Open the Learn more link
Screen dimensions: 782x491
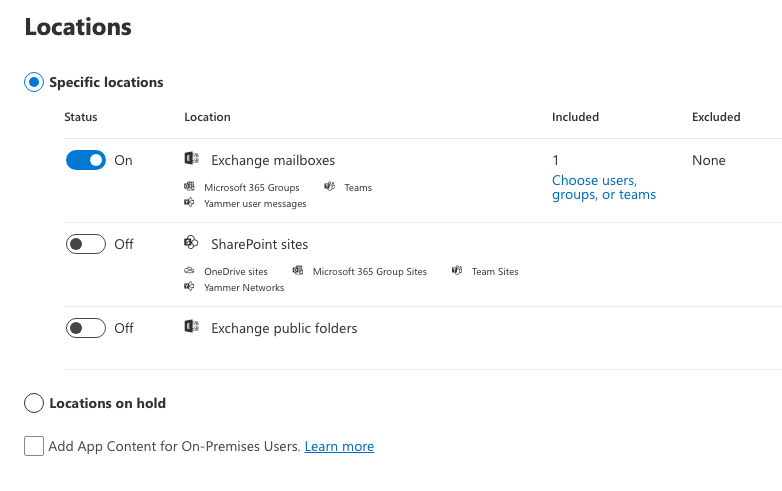tap(339, 447)
